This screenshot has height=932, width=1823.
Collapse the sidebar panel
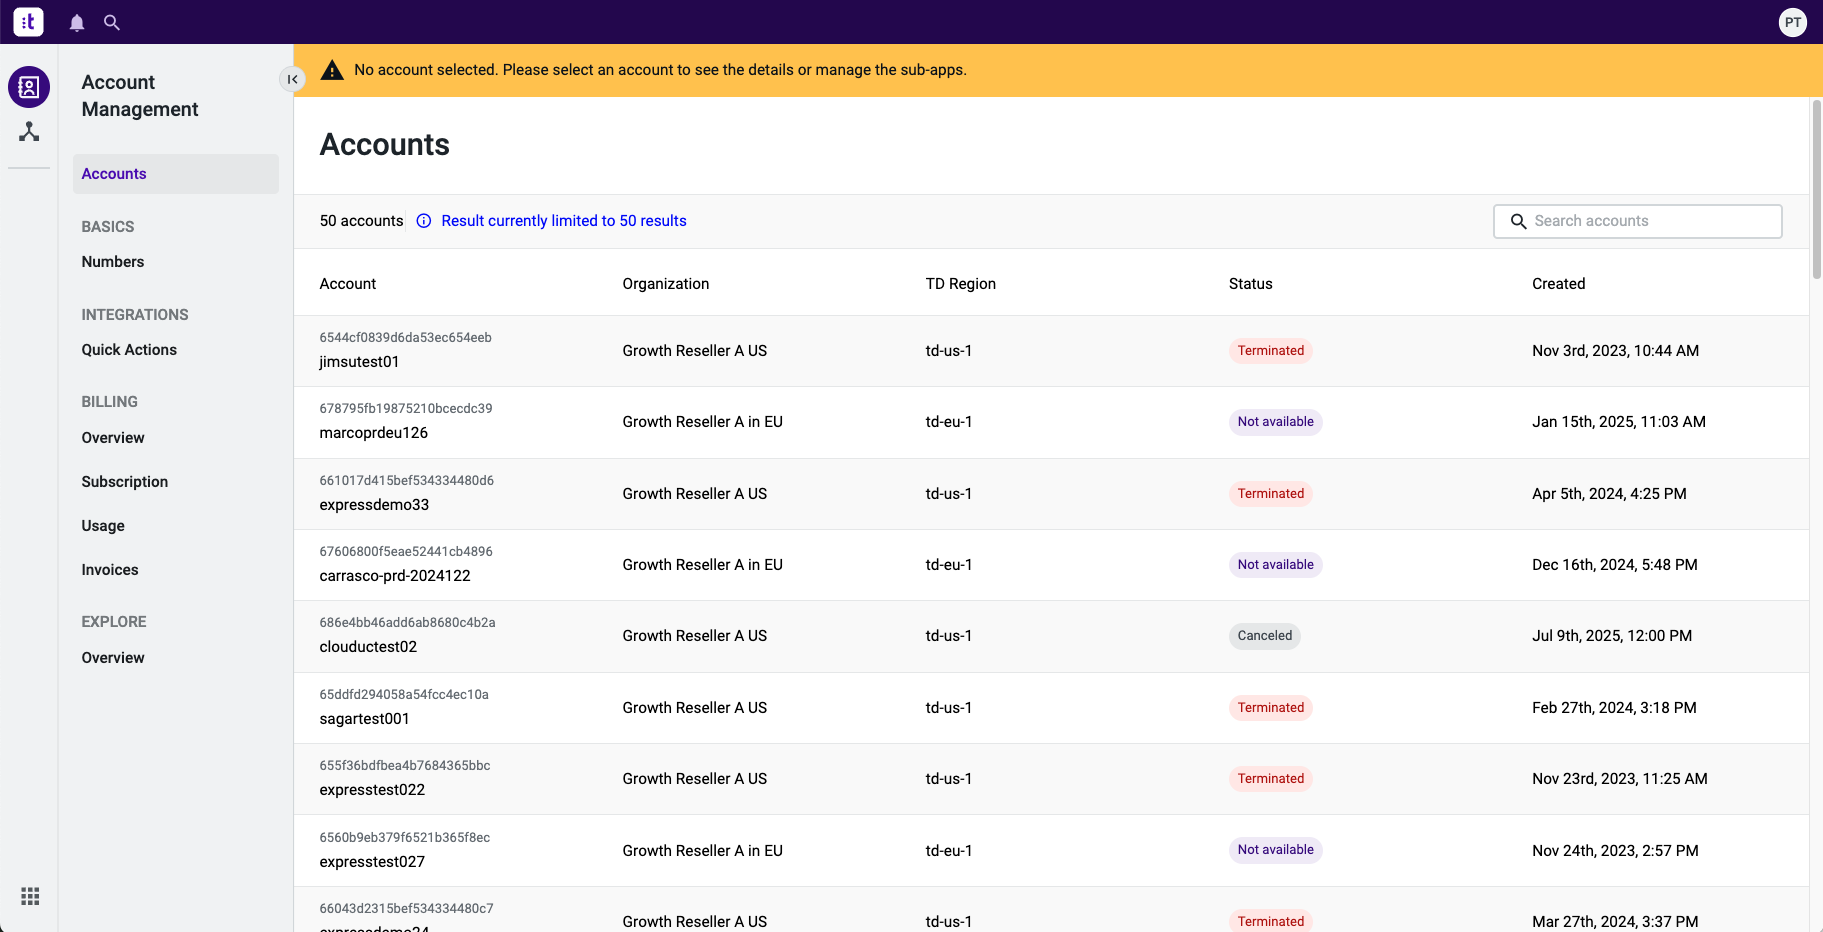(x=292, y=79)
